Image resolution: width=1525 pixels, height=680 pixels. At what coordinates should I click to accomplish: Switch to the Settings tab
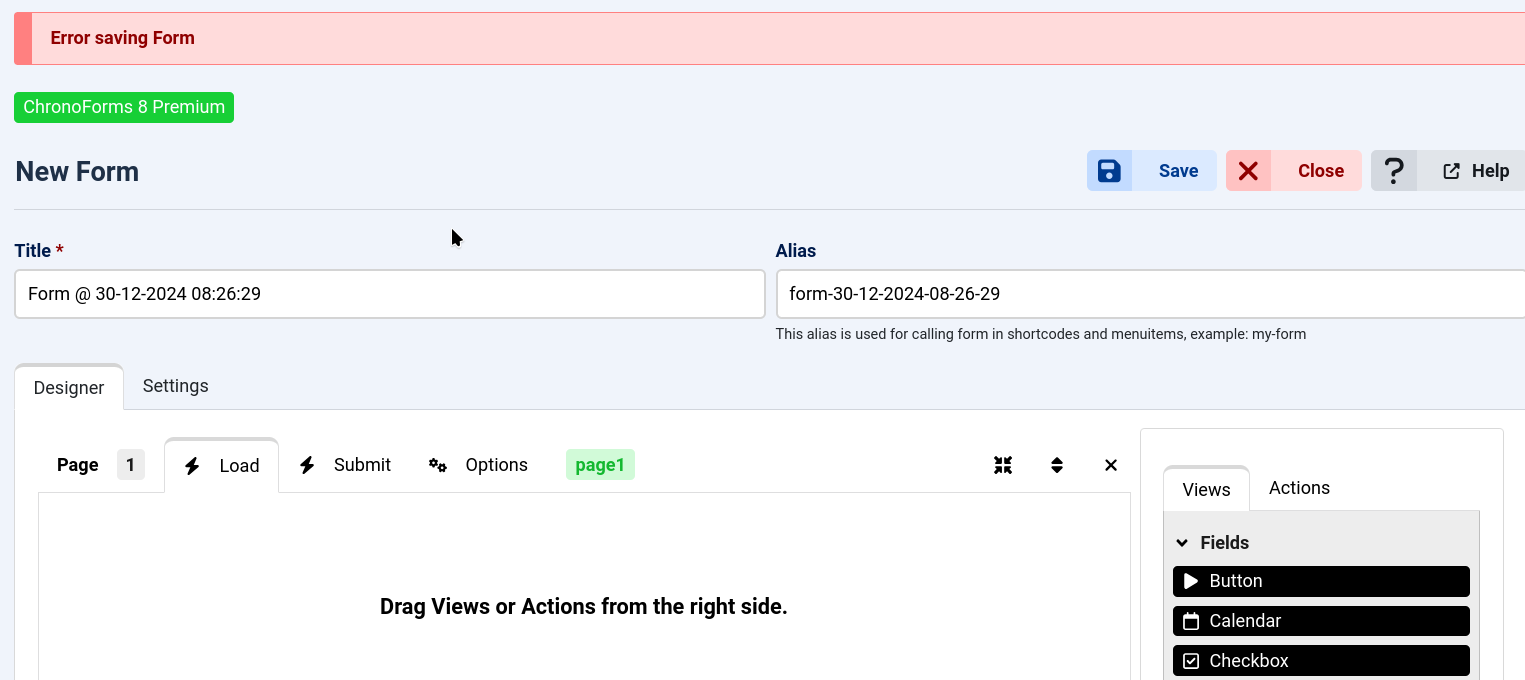[x=175, y=386]
